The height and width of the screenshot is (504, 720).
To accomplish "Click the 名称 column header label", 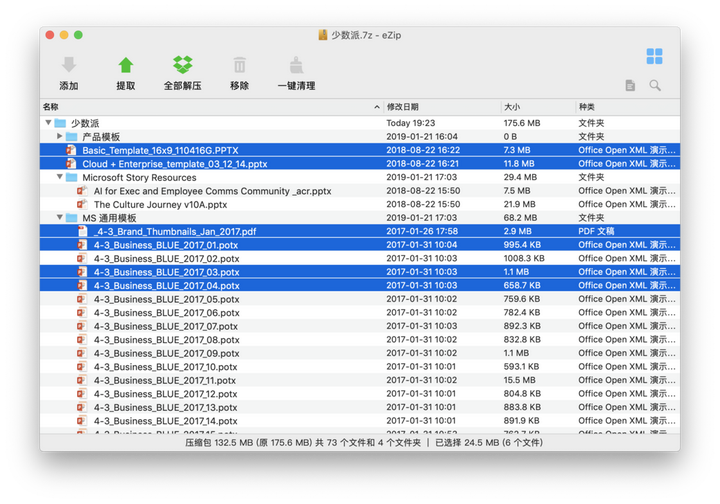I will [51, 107].
